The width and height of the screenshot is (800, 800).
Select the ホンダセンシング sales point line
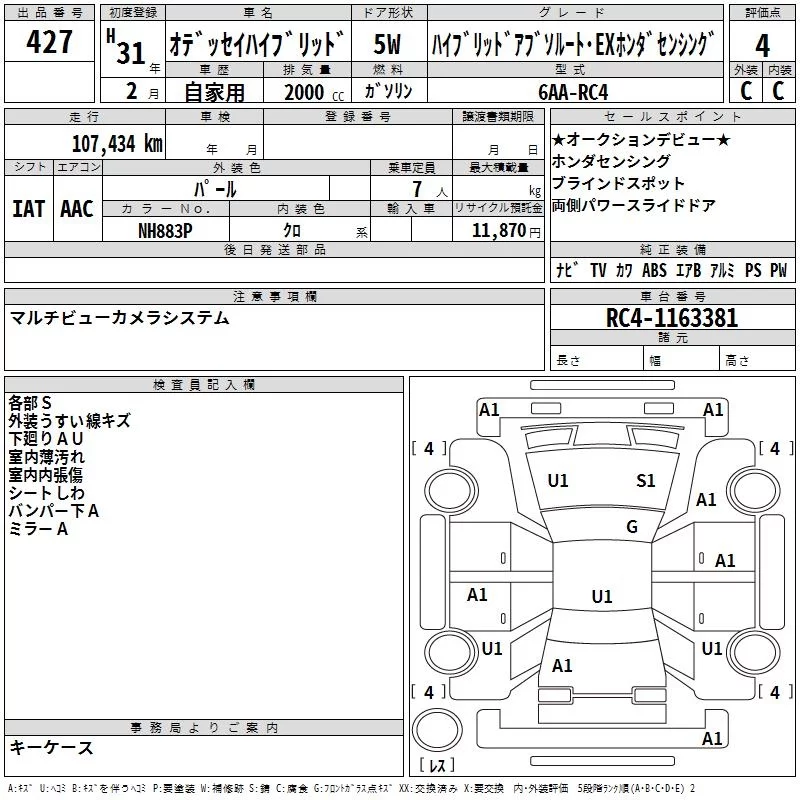(611, 161)
